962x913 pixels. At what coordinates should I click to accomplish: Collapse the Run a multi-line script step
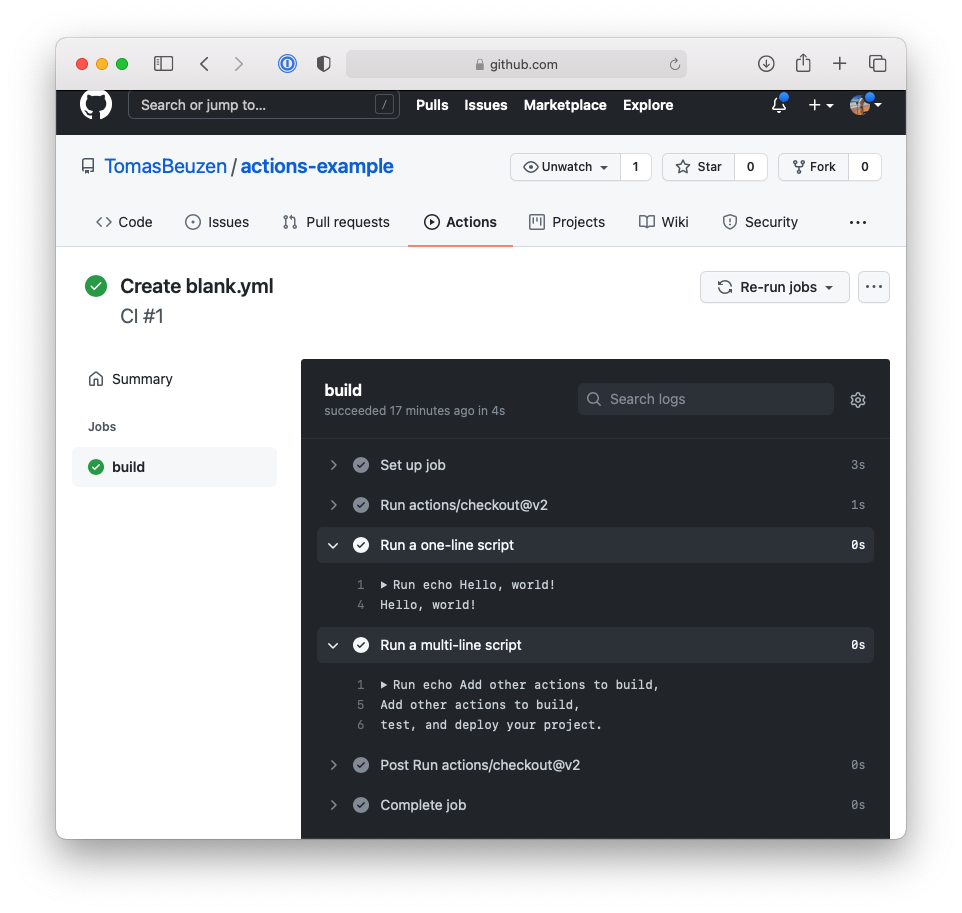(x=333, y=645)
